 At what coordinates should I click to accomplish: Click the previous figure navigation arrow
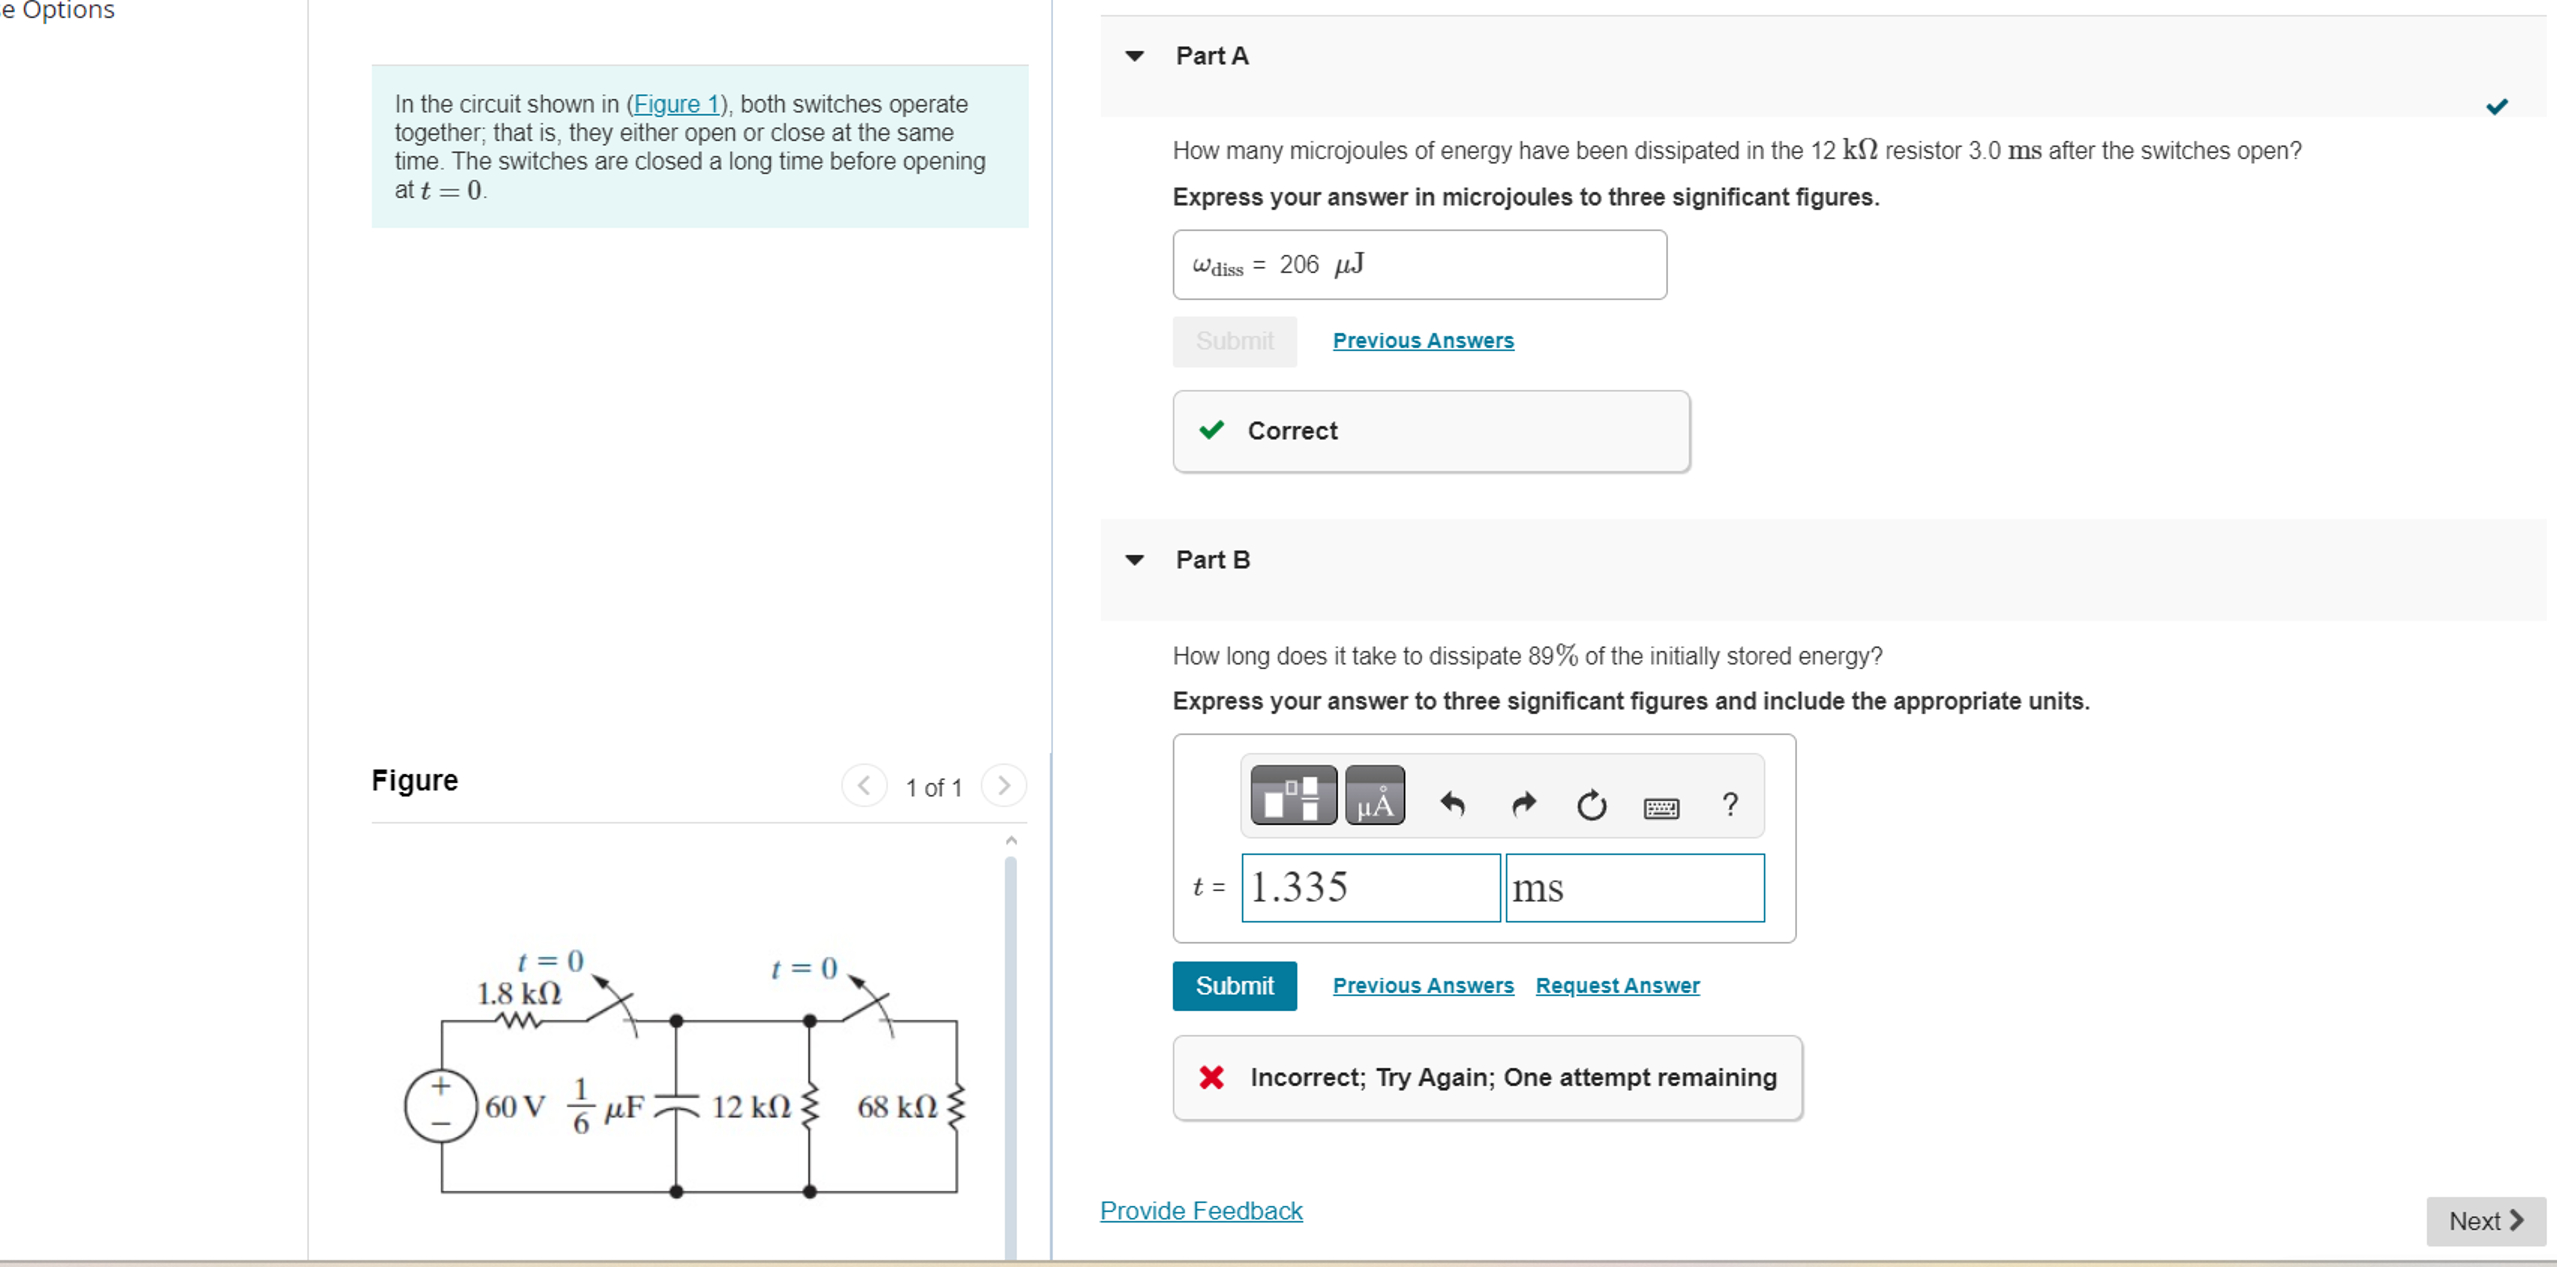pos(864,786)
